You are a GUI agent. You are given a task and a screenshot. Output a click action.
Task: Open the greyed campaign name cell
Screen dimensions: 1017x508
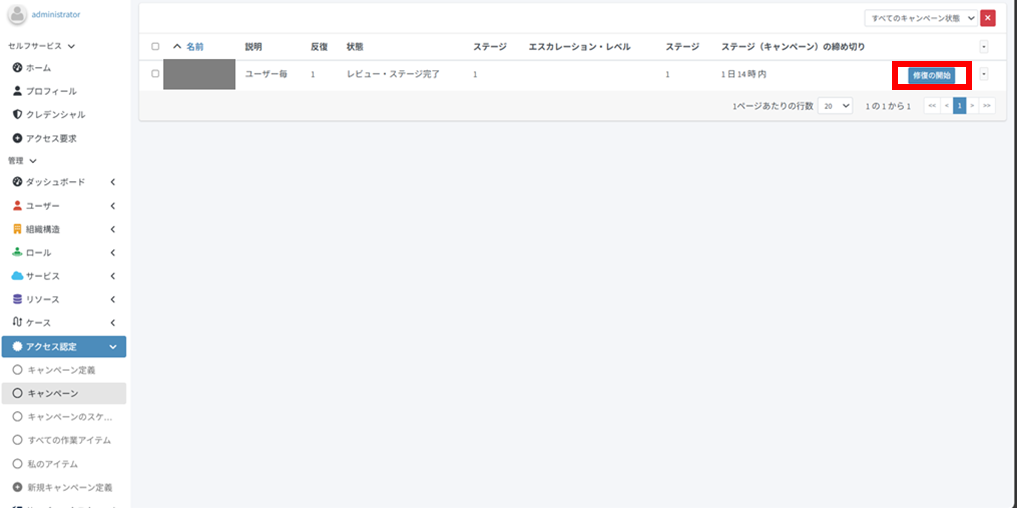[199, 74]
